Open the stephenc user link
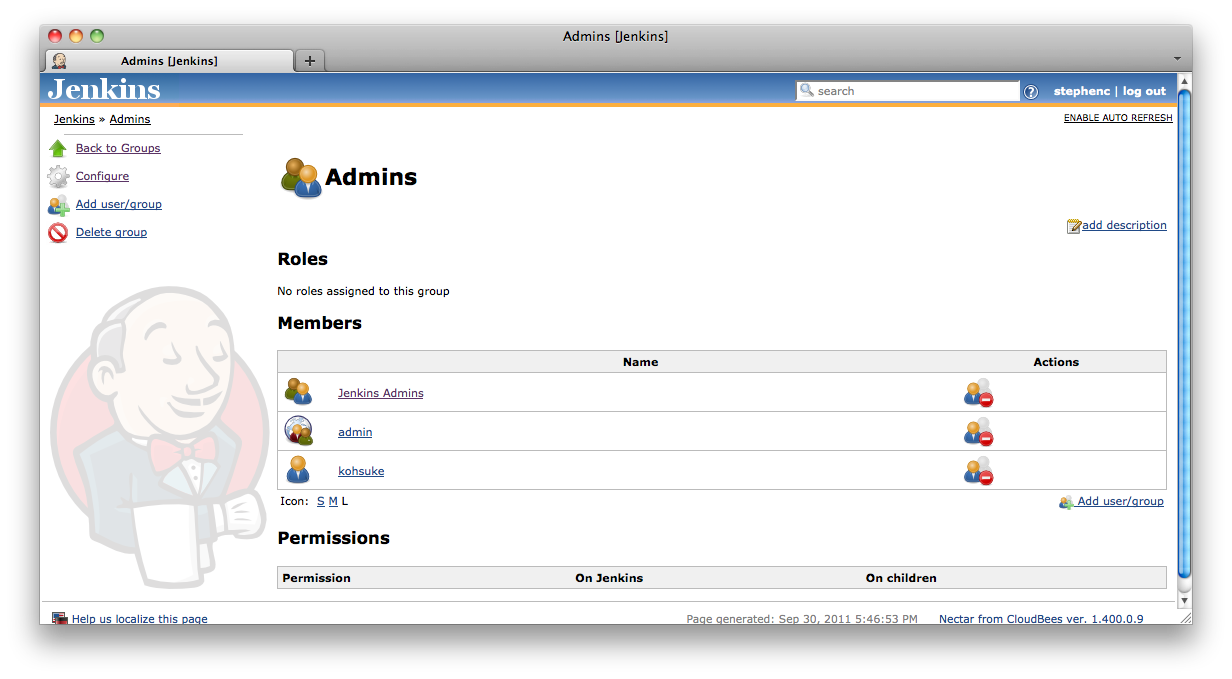Image resolution: width=1232 pixels, height=679 pixels. click(x=1082, y=91)
